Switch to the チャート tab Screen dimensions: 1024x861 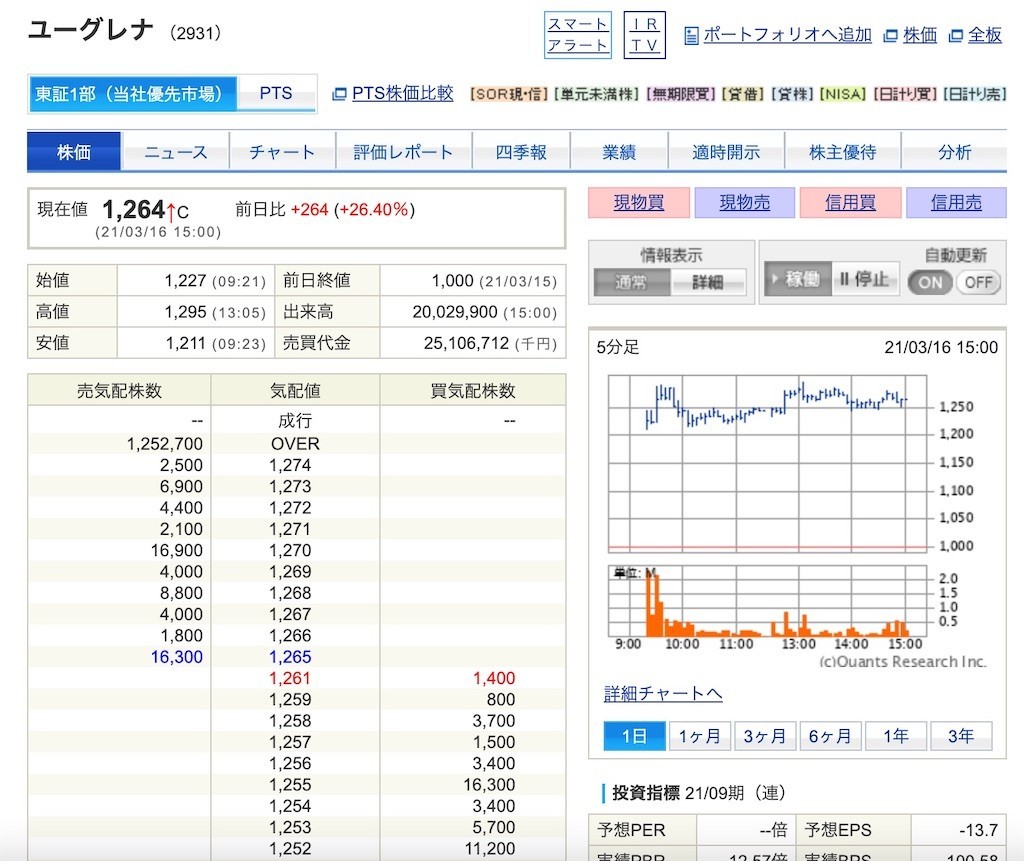tap(282, 152)
